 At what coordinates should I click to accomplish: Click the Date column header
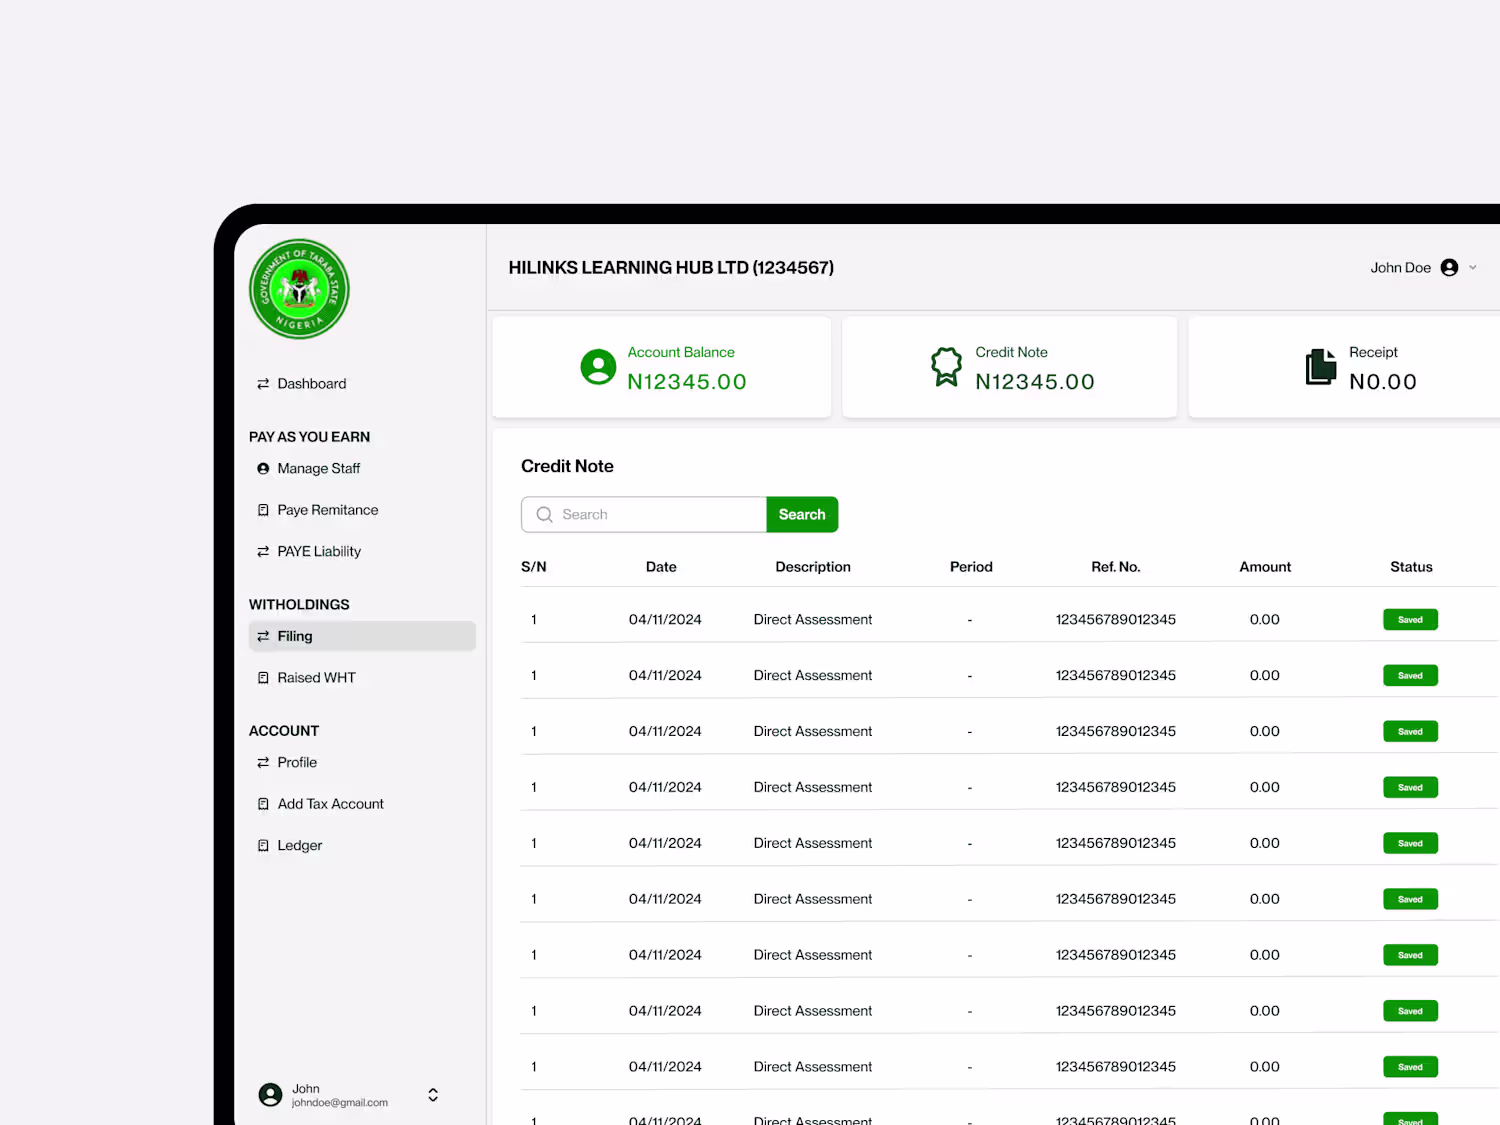point(661,567)
